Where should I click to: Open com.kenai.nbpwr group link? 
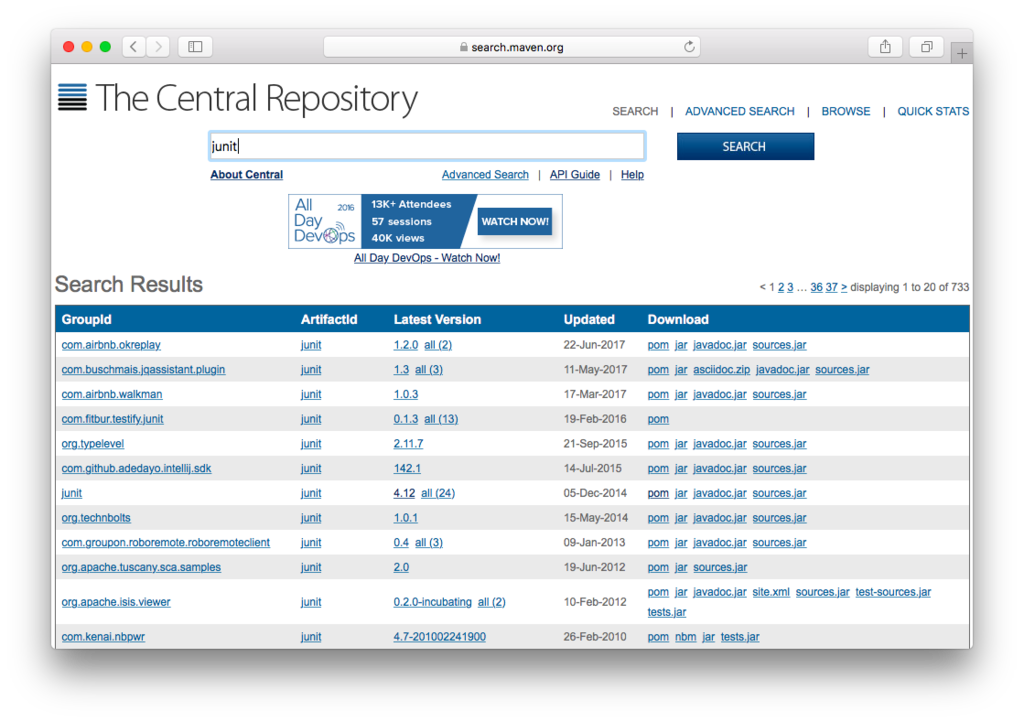point(103,636)
